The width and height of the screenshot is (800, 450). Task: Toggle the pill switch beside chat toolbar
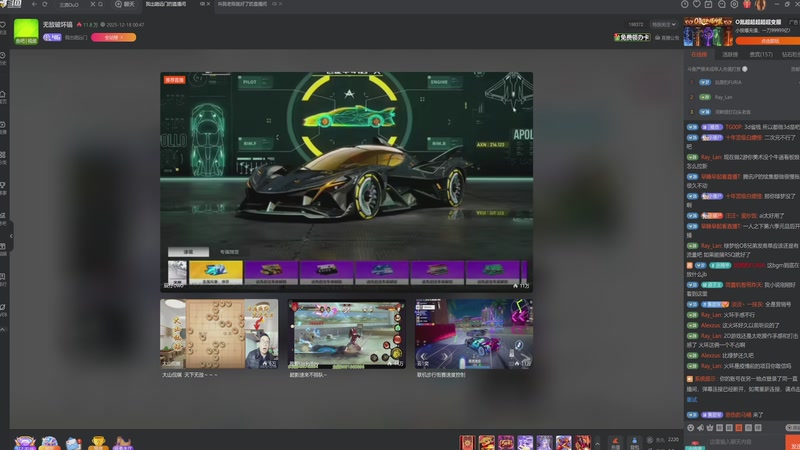click(x=793, y=428)
